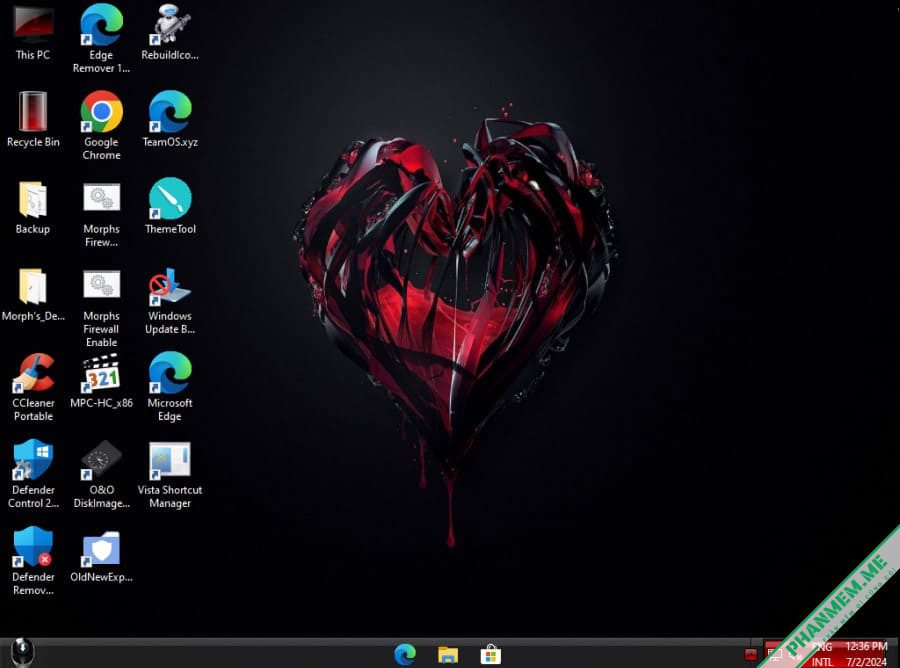Open Microsoft Store from the taskbar
This screenshot has width=900, height=668.
tap(490, 654)
